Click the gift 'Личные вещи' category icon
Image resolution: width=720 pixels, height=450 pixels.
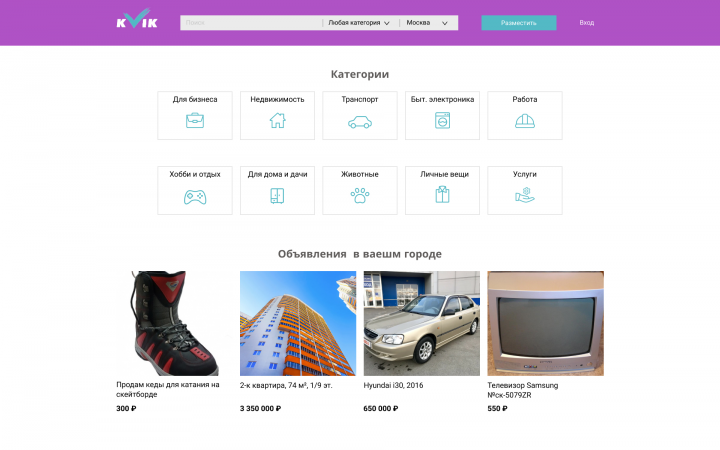tap(442, 196)
